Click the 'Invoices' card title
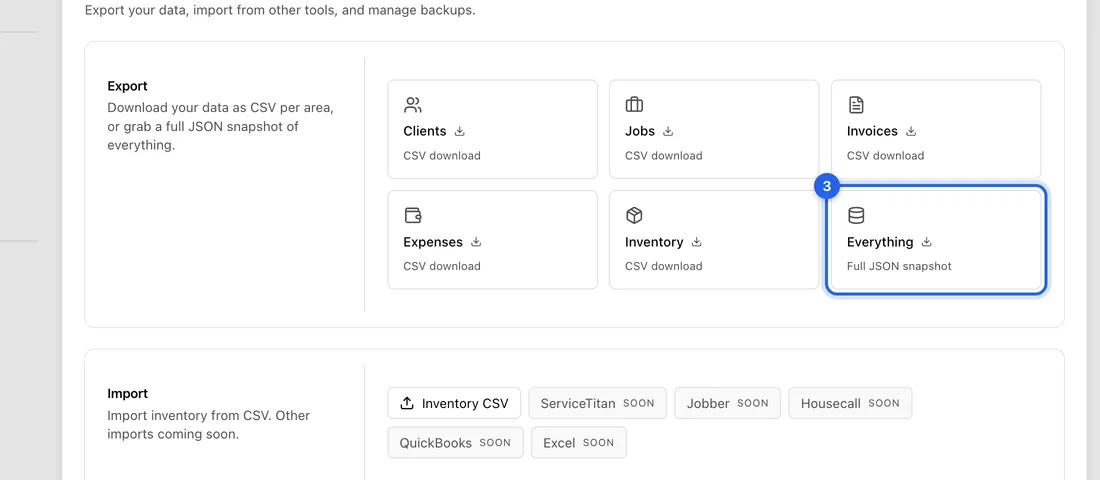The image size is (1100, 480). pyautogui.click(x=872, y=131)
